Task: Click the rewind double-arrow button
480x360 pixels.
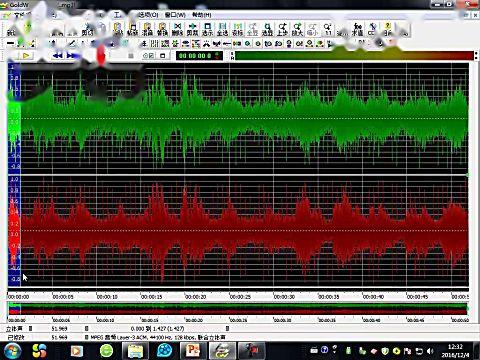Action: tap(57, 56)
